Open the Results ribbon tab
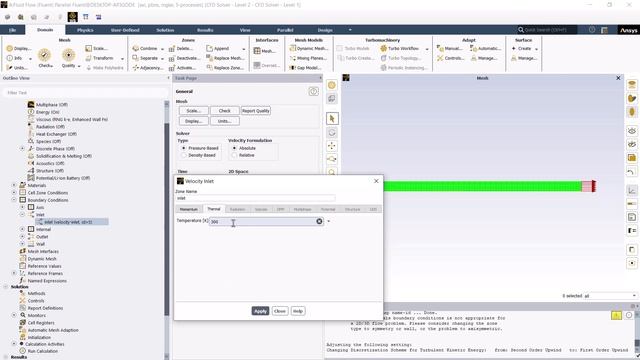 pyautogui.click(x=205, y=30)
